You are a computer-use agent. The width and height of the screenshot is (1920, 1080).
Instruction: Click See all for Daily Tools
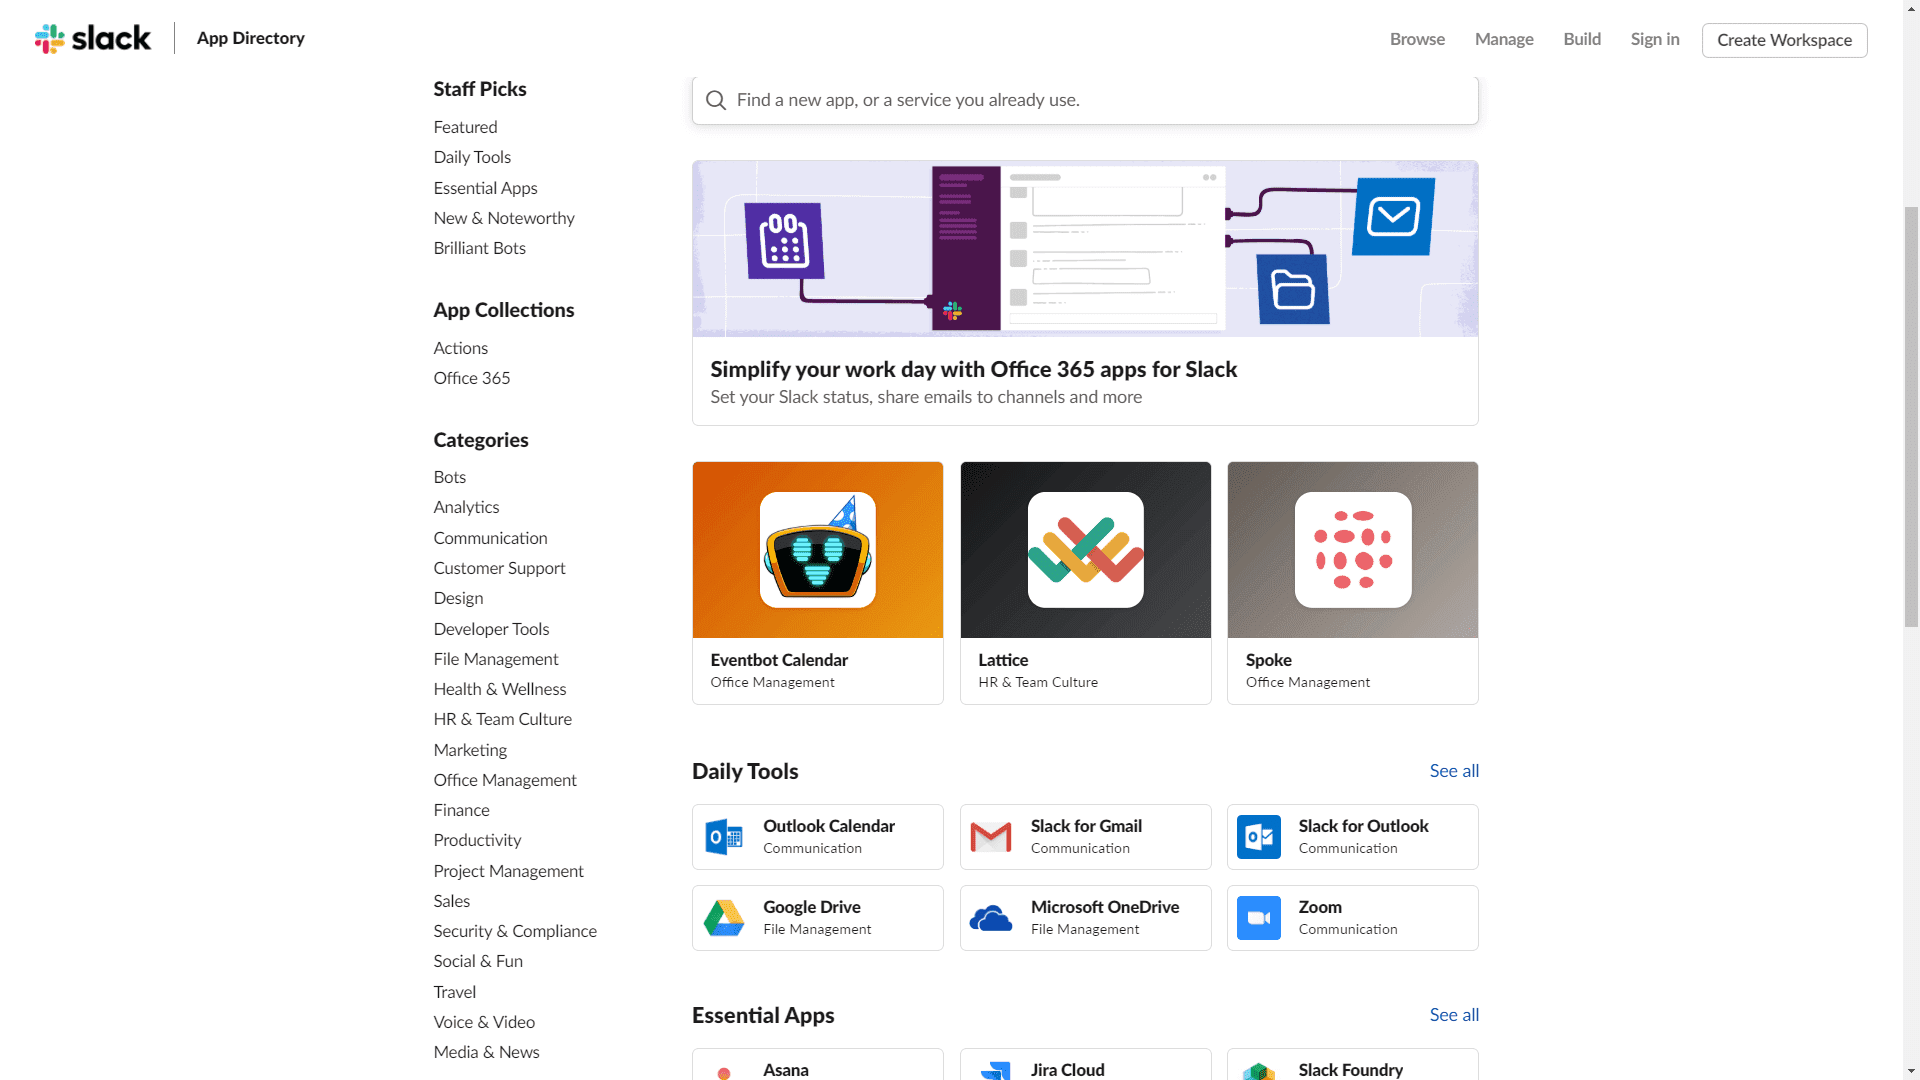[1454, 771]
